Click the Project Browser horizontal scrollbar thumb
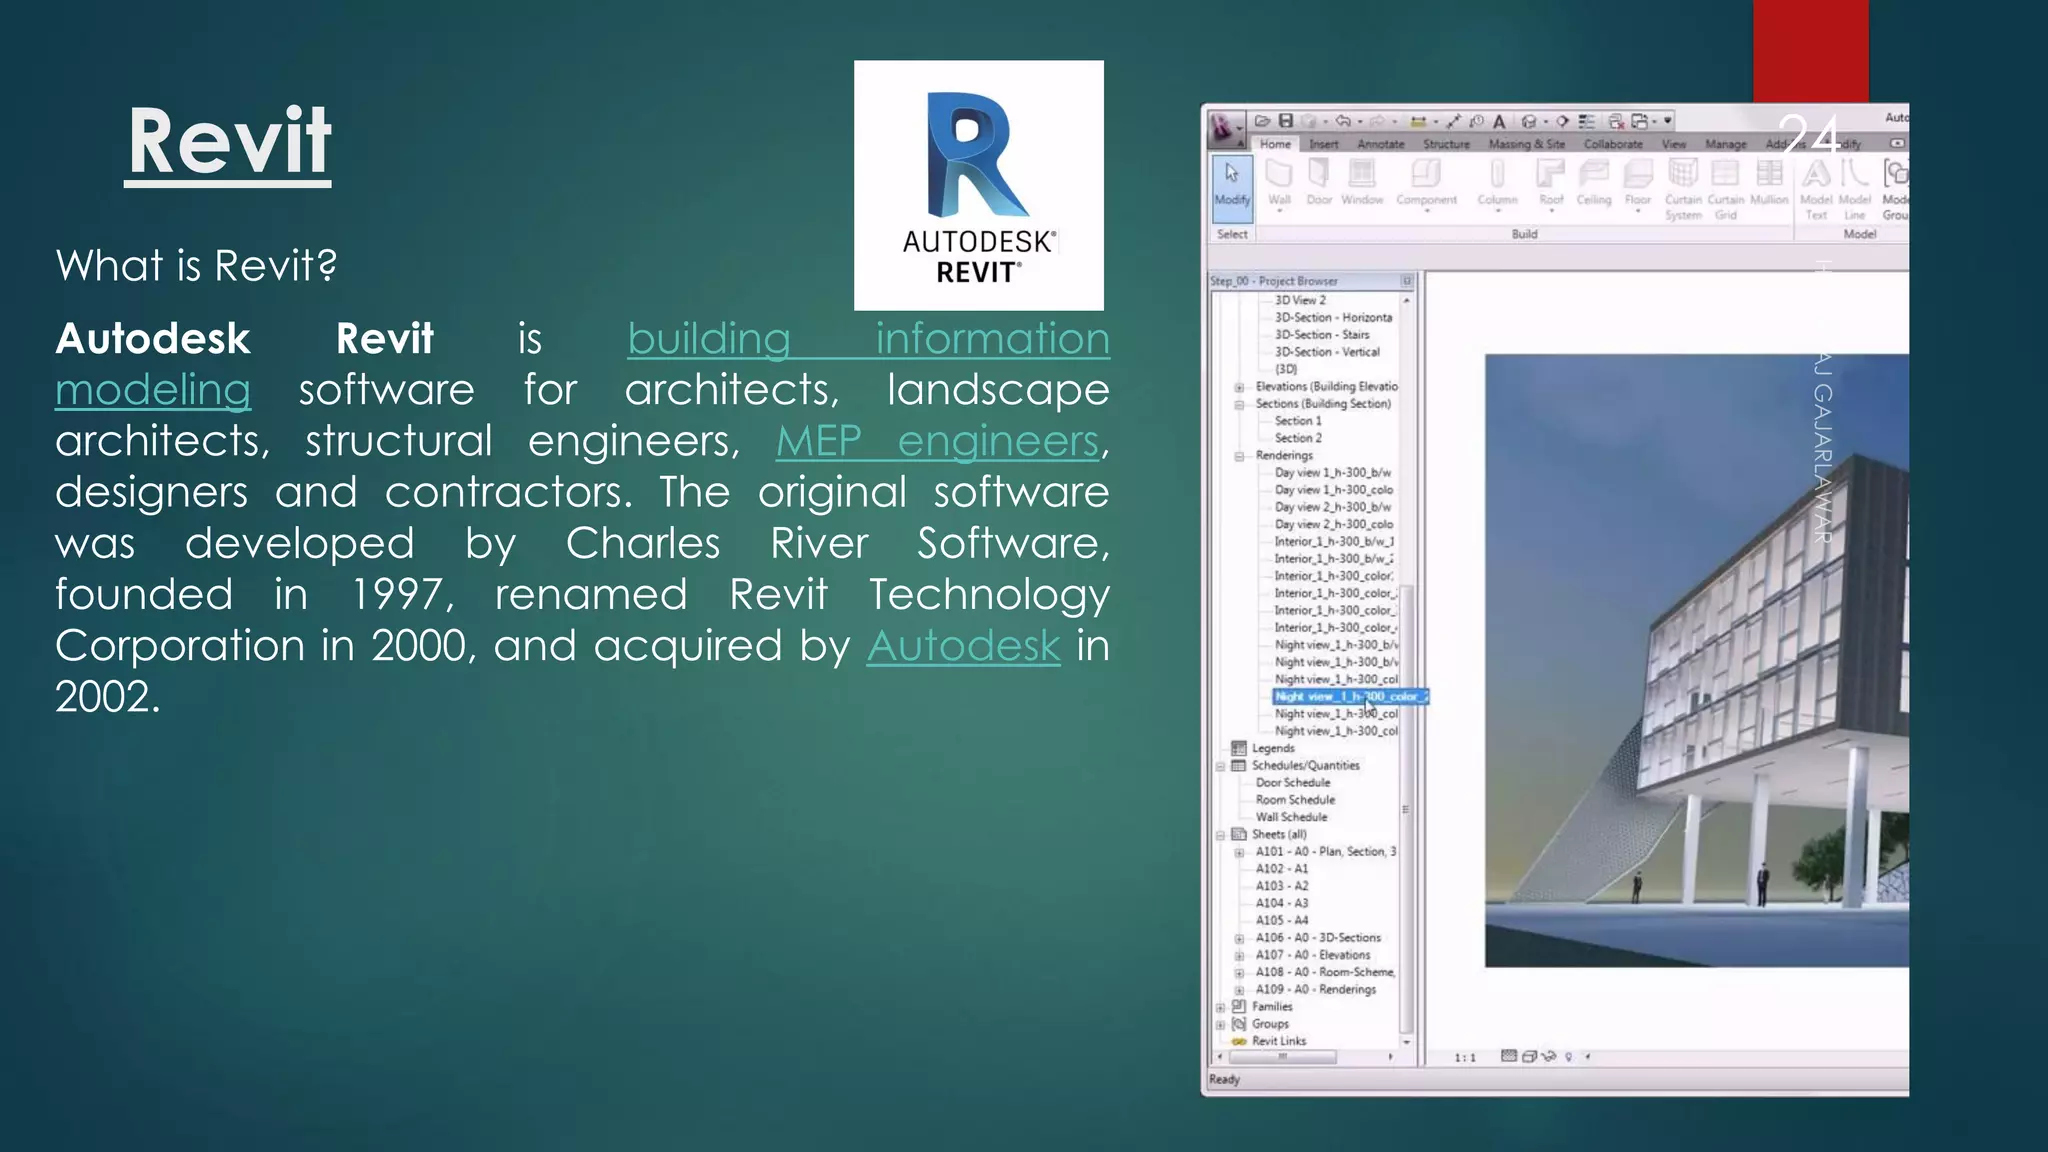 point(1283,1057)
